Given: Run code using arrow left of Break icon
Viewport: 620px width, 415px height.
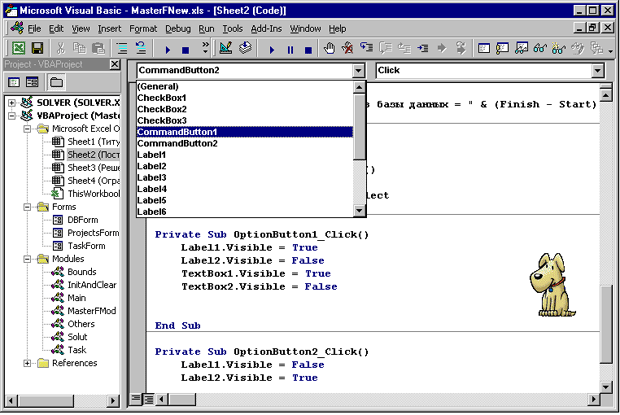Looking at the screenshot, I should (272, 49).
